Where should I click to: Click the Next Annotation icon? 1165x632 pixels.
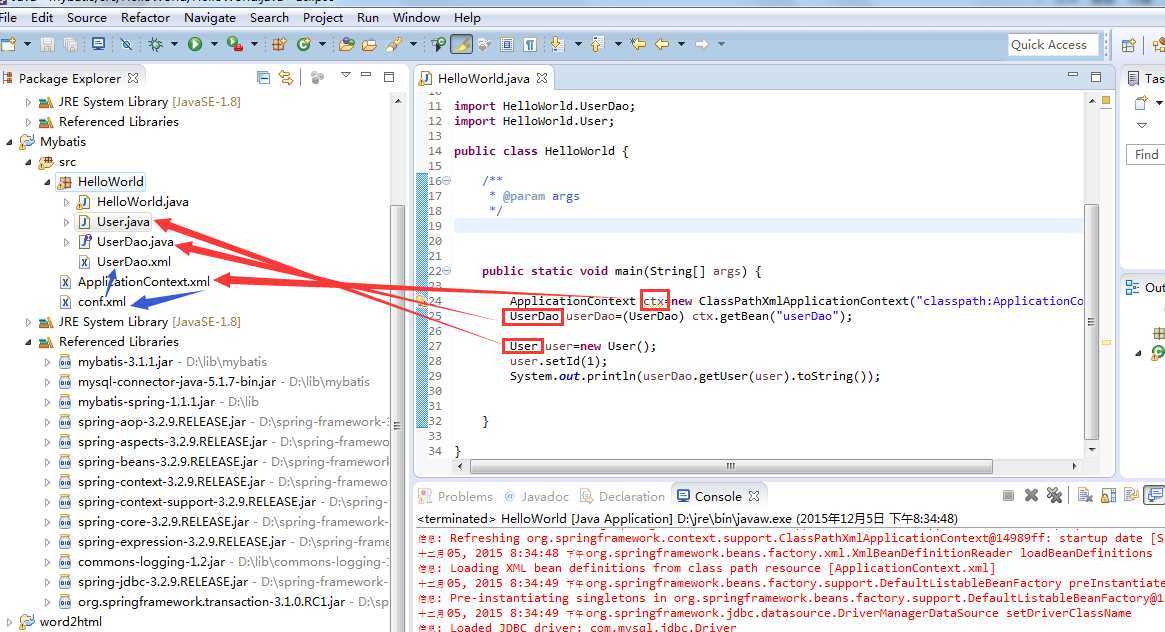click(556, 45)
